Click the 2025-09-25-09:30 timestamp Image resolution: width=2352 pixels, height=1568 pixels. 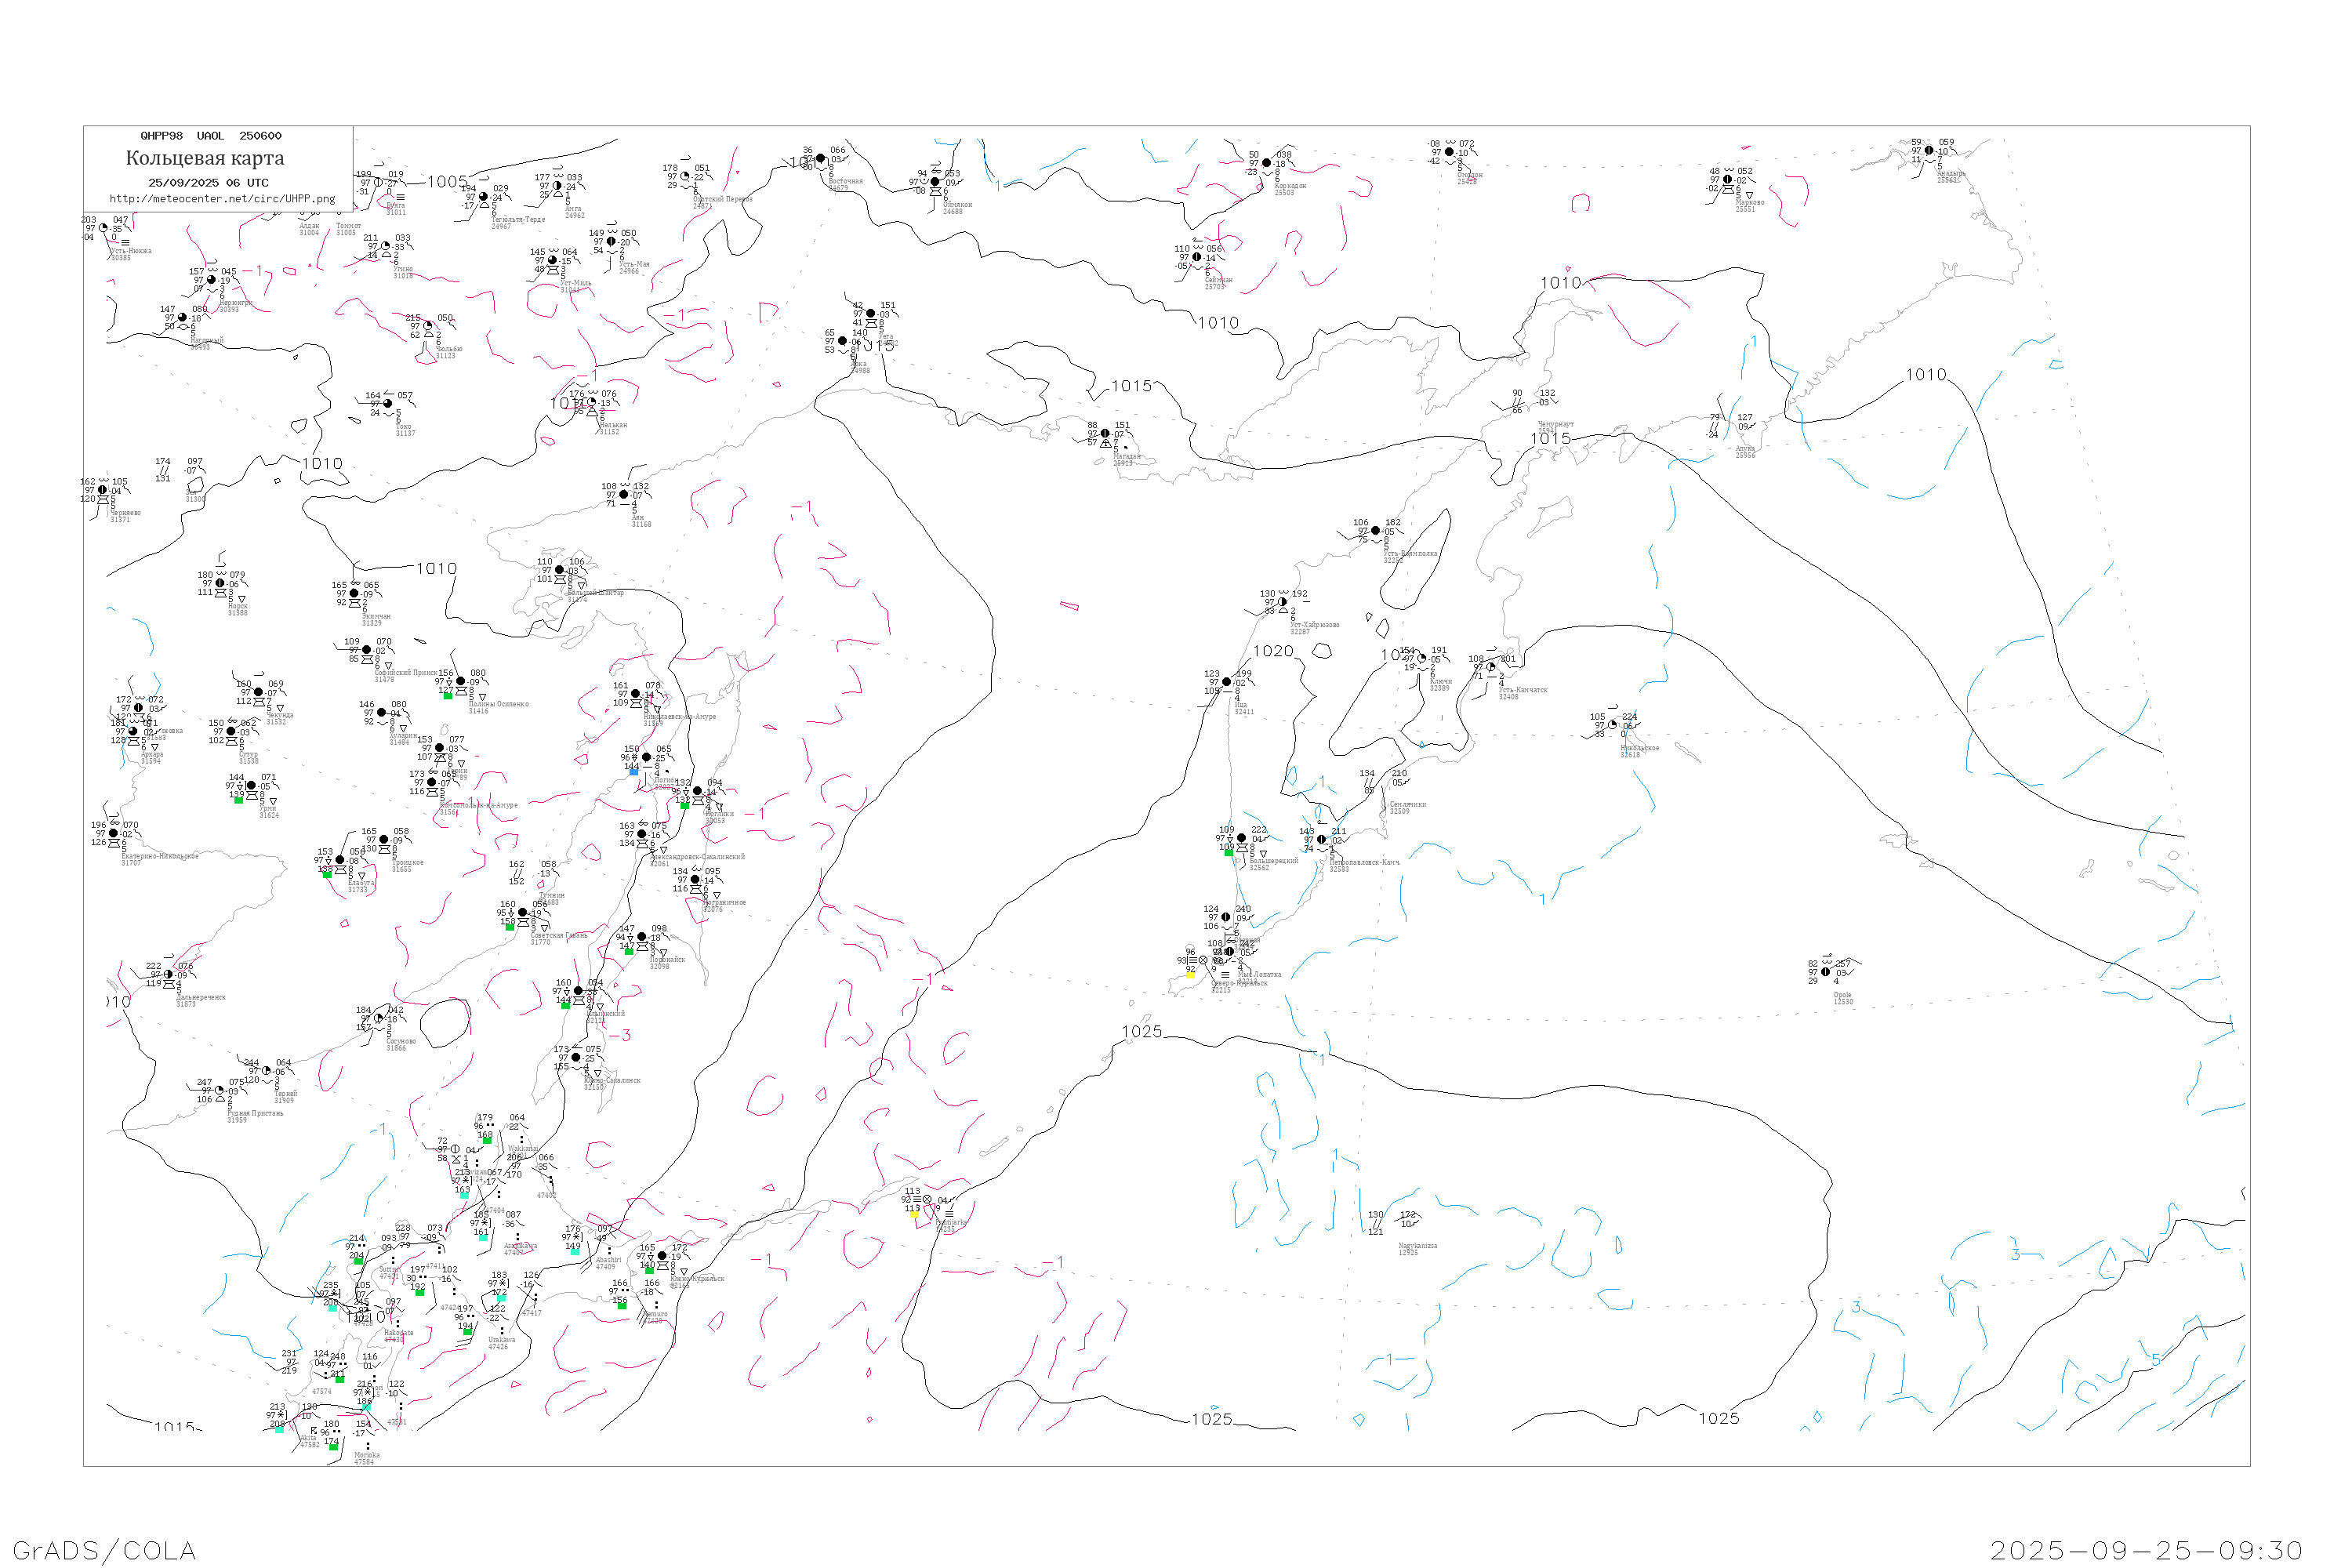(x=2146, y=1551)
